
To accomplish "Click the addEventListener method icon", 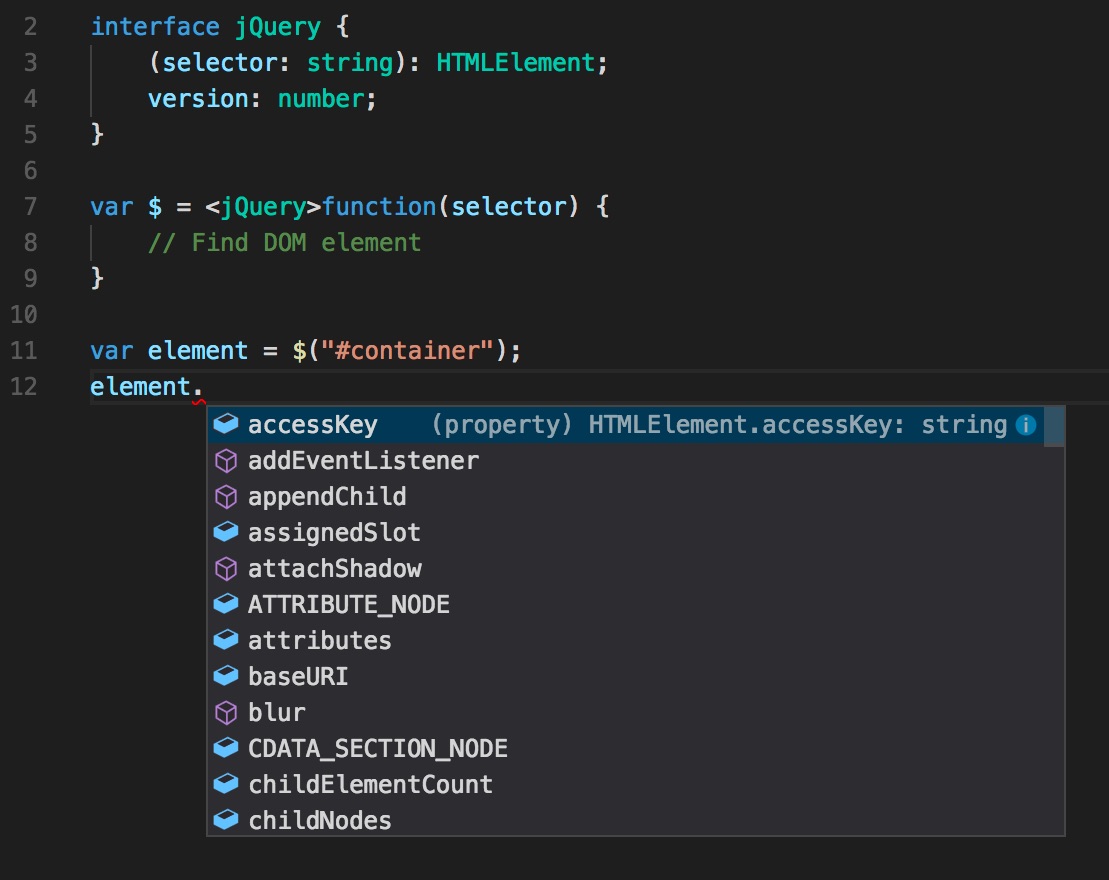I will [226, 461].
